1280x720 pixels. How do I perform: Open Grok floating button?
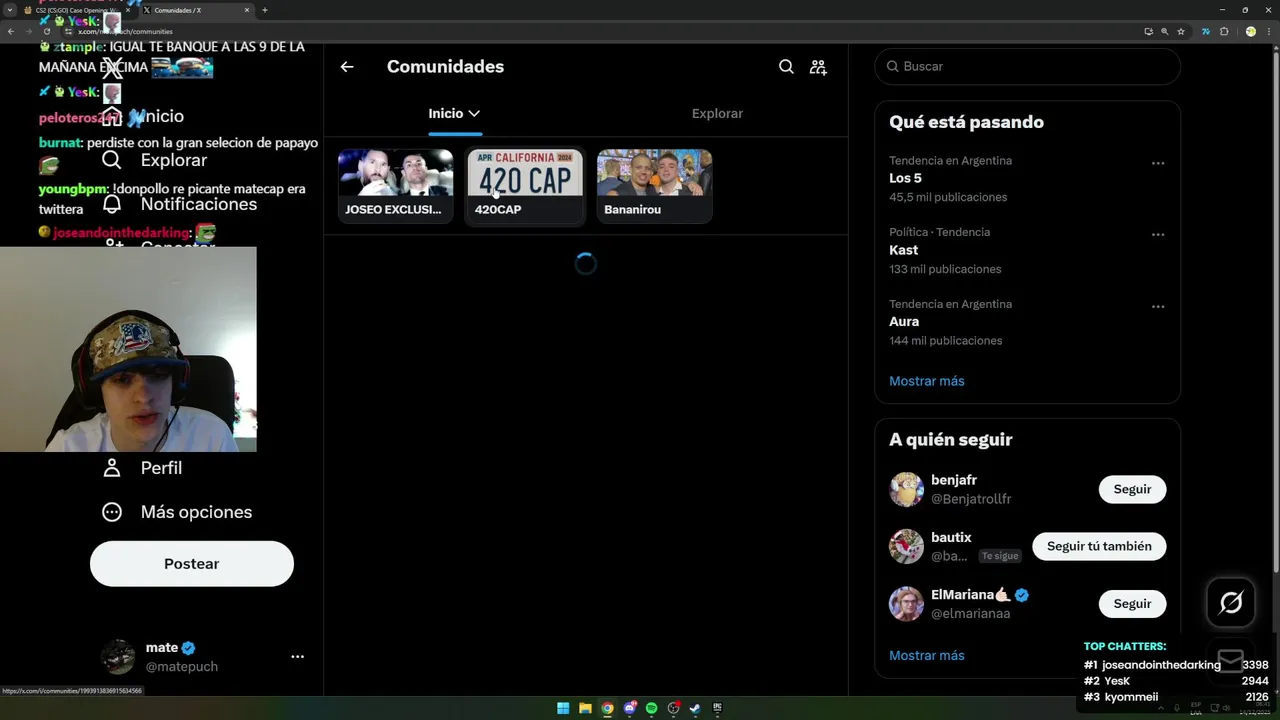coord(1231,602)
